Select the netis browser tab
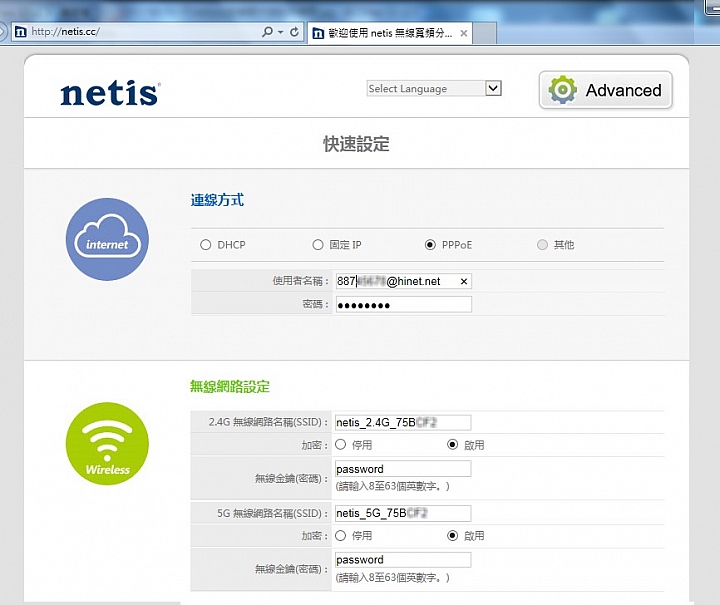The width and height of the screenshot is (720, 605). pyautogui.click(x=389, y=33)
